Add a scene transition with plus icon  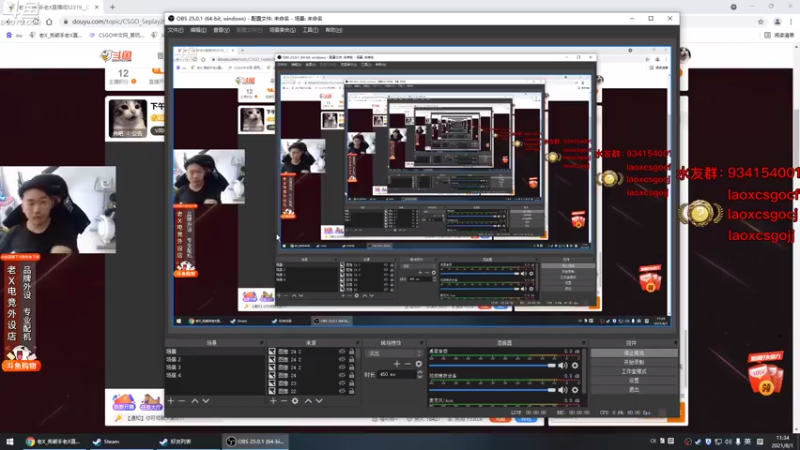(397, 364)
